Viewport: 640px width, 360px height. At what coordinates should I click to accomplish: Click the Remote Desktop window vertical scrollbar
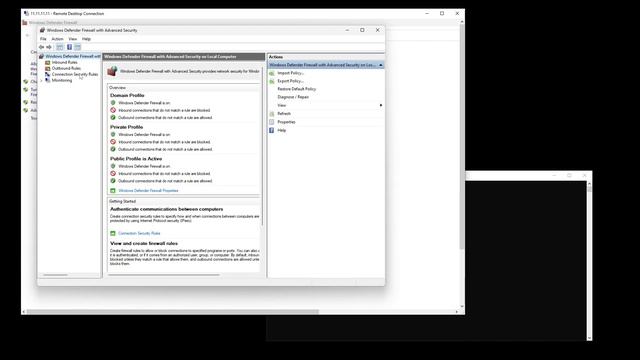point(462,137)
